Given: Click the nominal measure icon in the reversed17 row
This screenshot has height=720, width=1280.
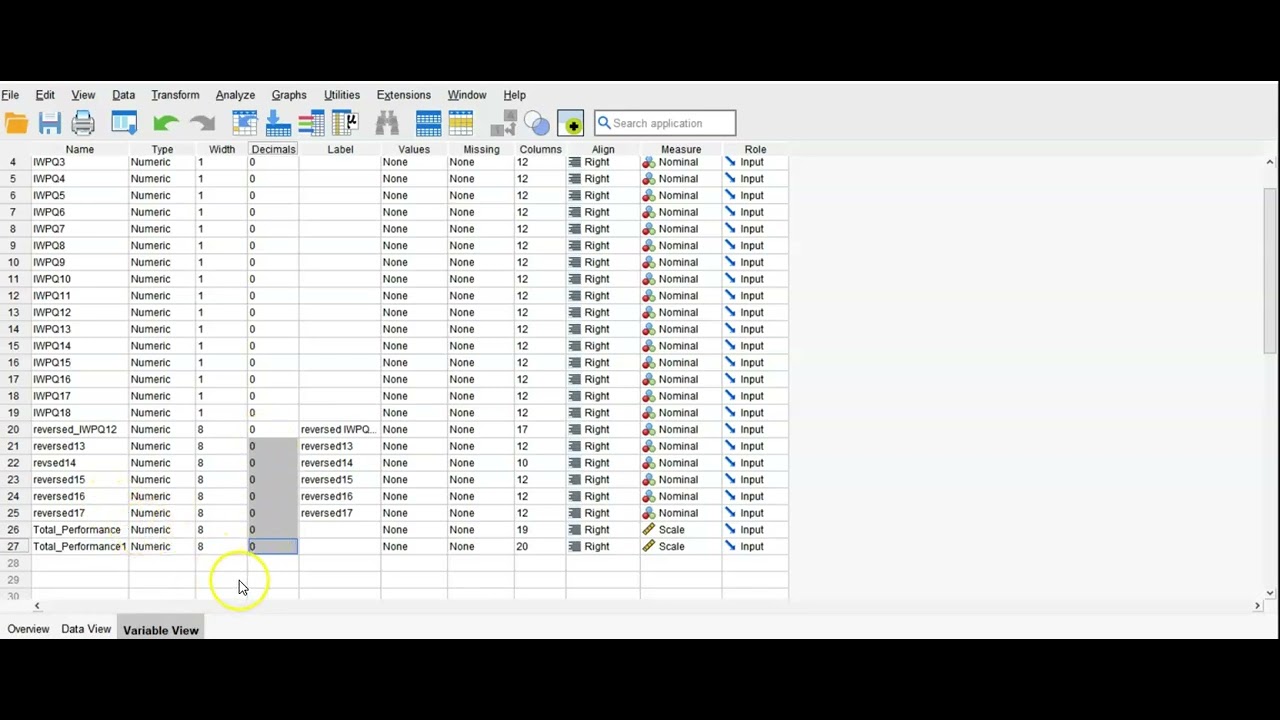Looking at the screenshot, I should [x=649, y=513].
